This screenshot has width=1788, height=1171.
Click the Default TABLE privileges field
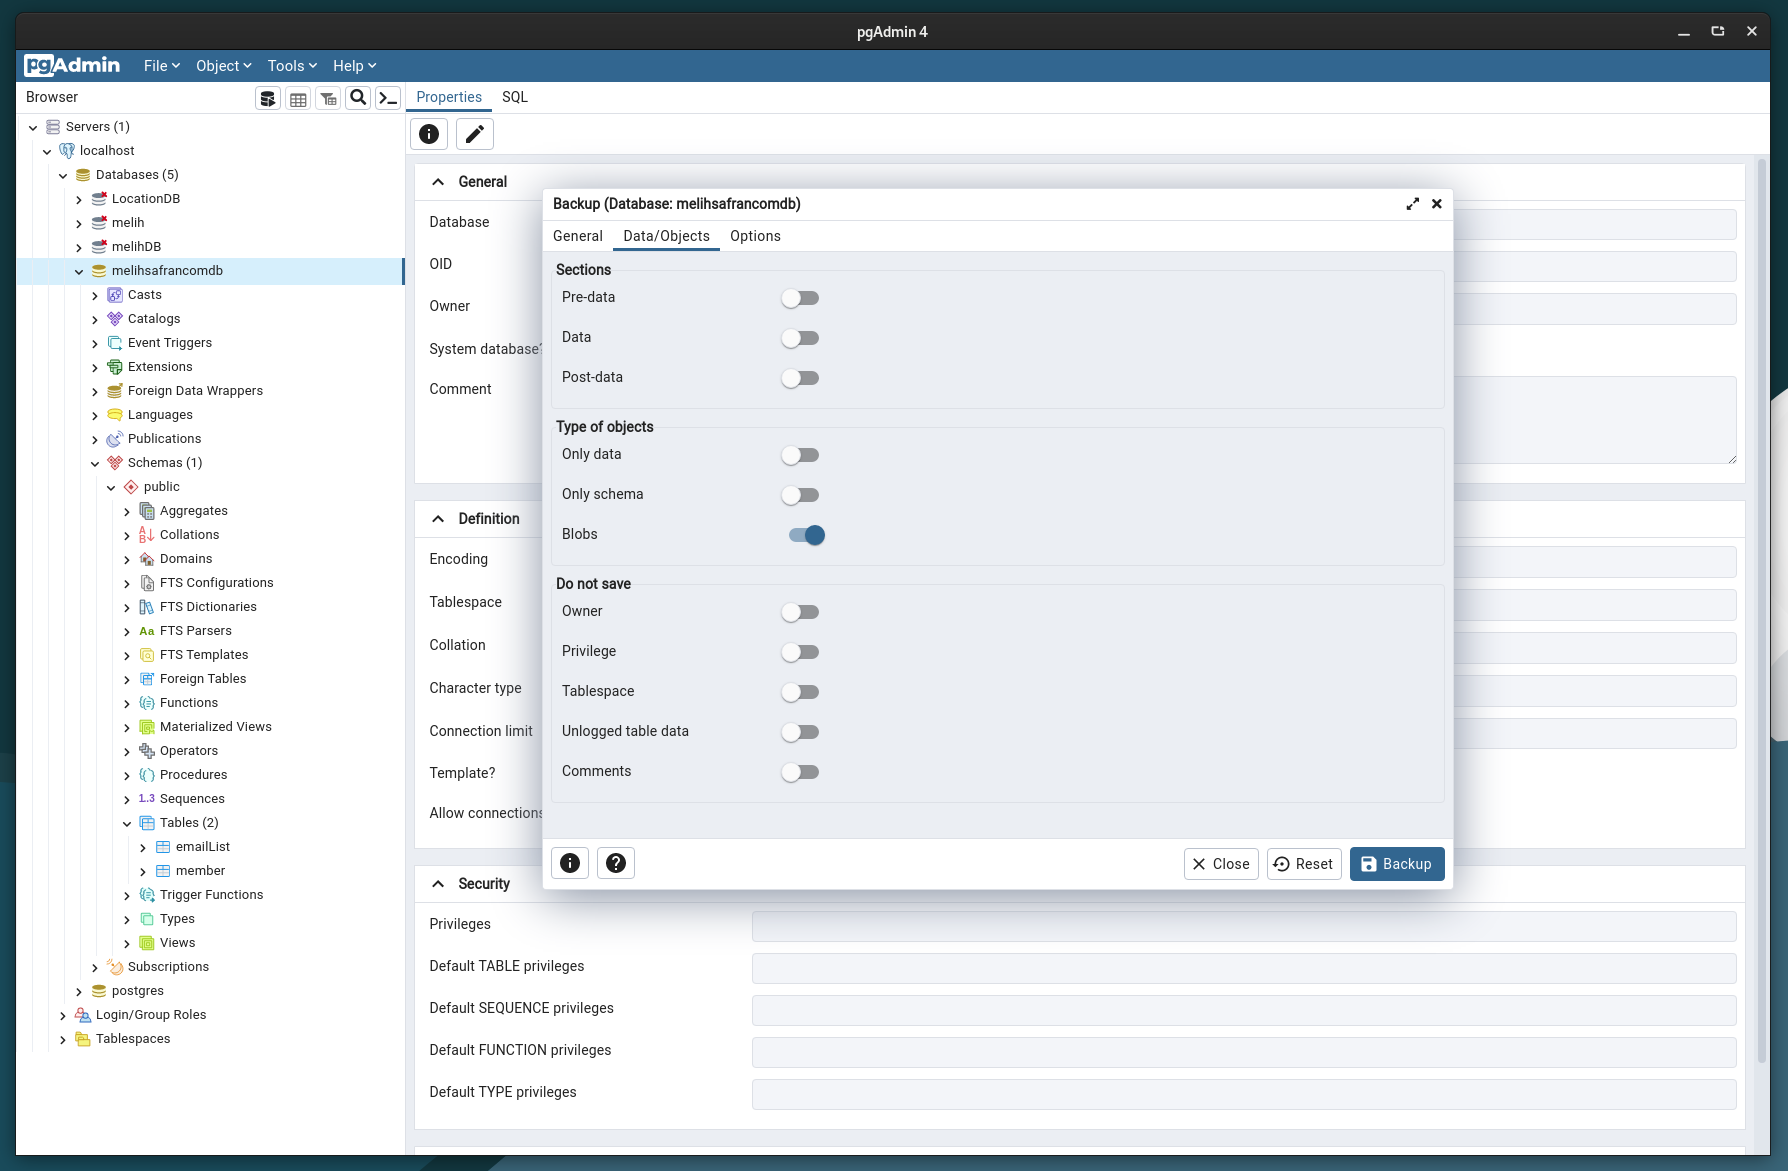(x=1244, y=968)
